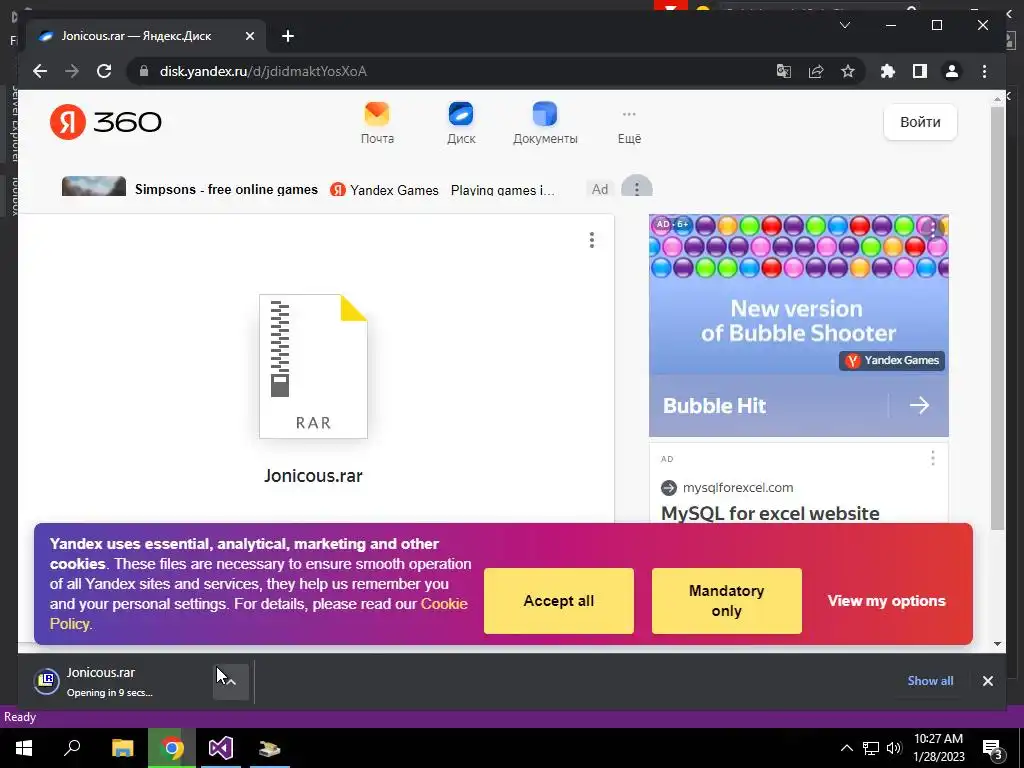
Task: Click the browser forward arrow
Action: pyautogui.click(x=72, y=71)
